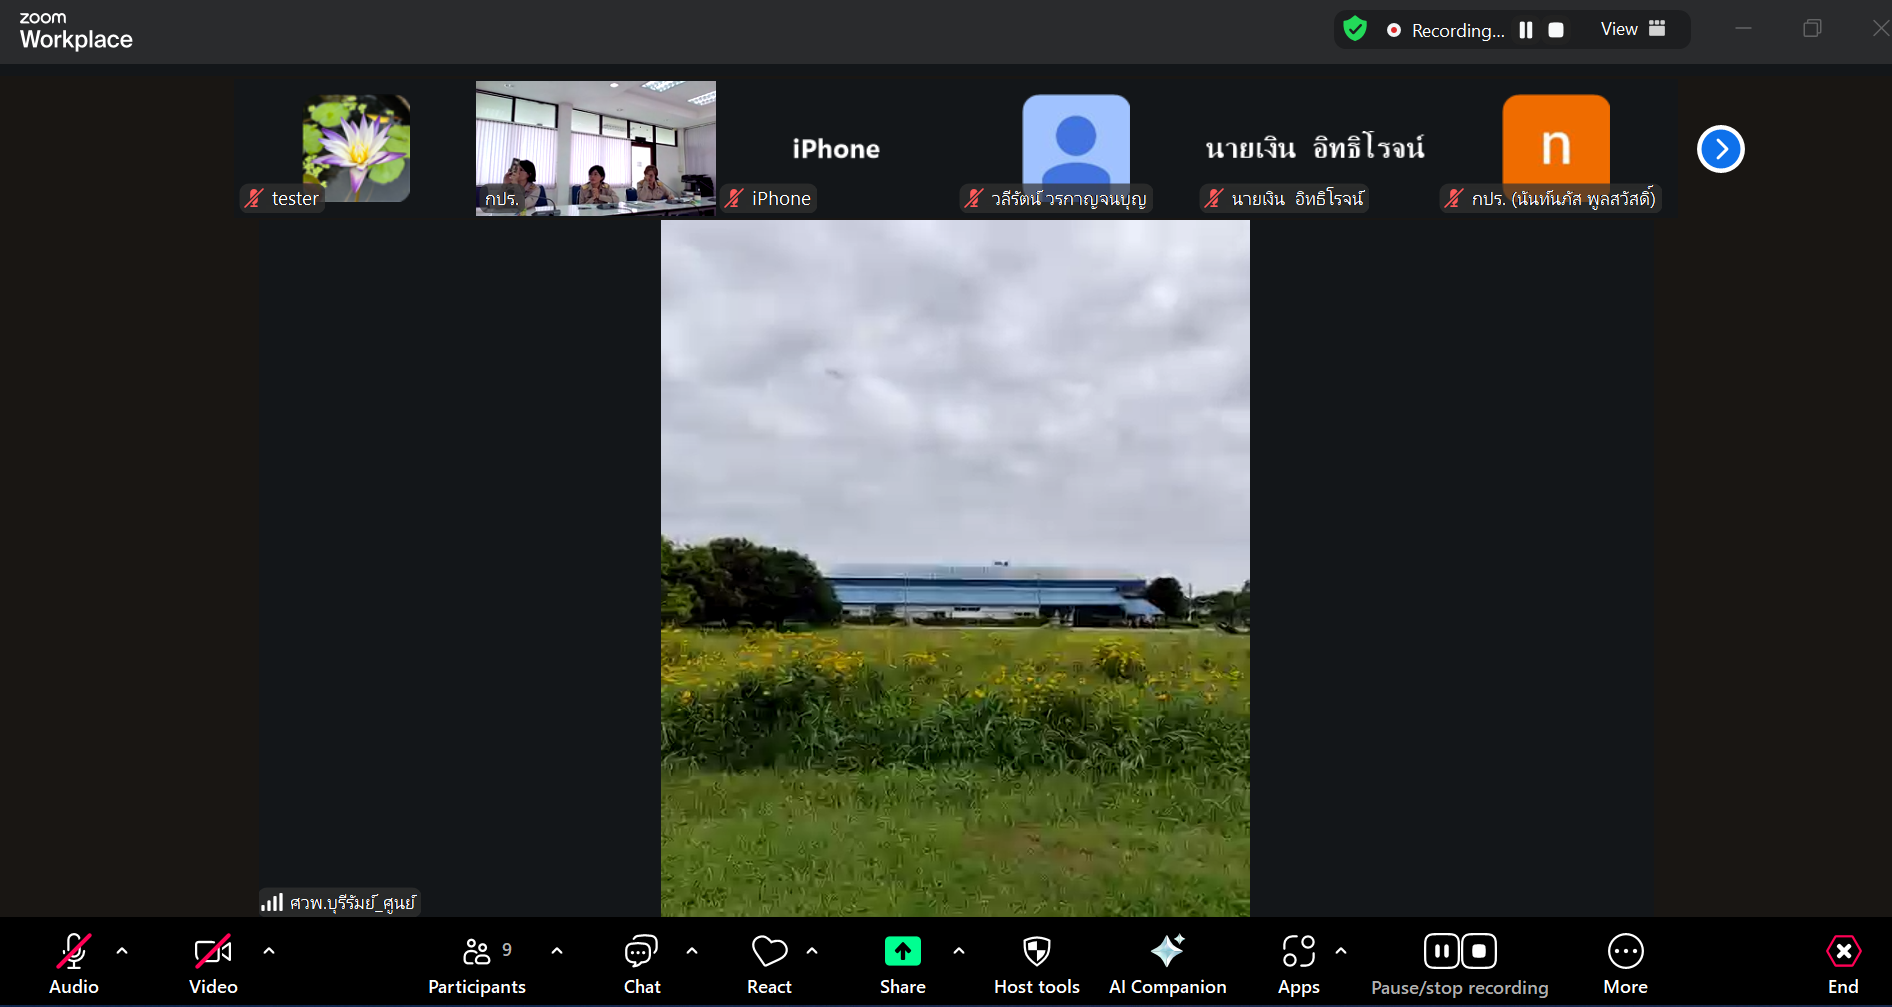This screenshot has height=1007, width=1892.
Task: Click the signal strength bars icon
Action: coord(272,902)
